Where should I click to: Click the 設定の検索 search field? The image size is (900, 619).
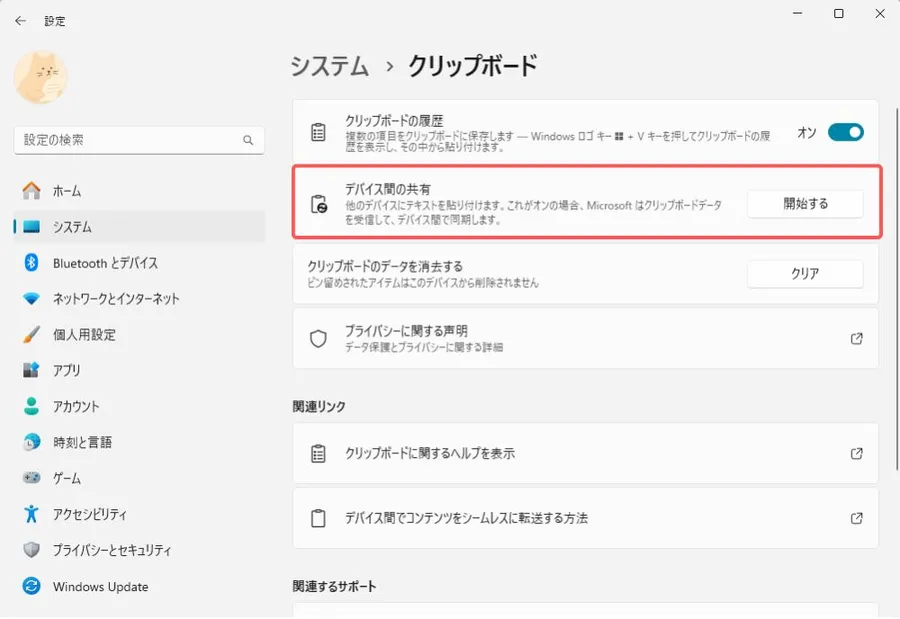tap(130, 141)
